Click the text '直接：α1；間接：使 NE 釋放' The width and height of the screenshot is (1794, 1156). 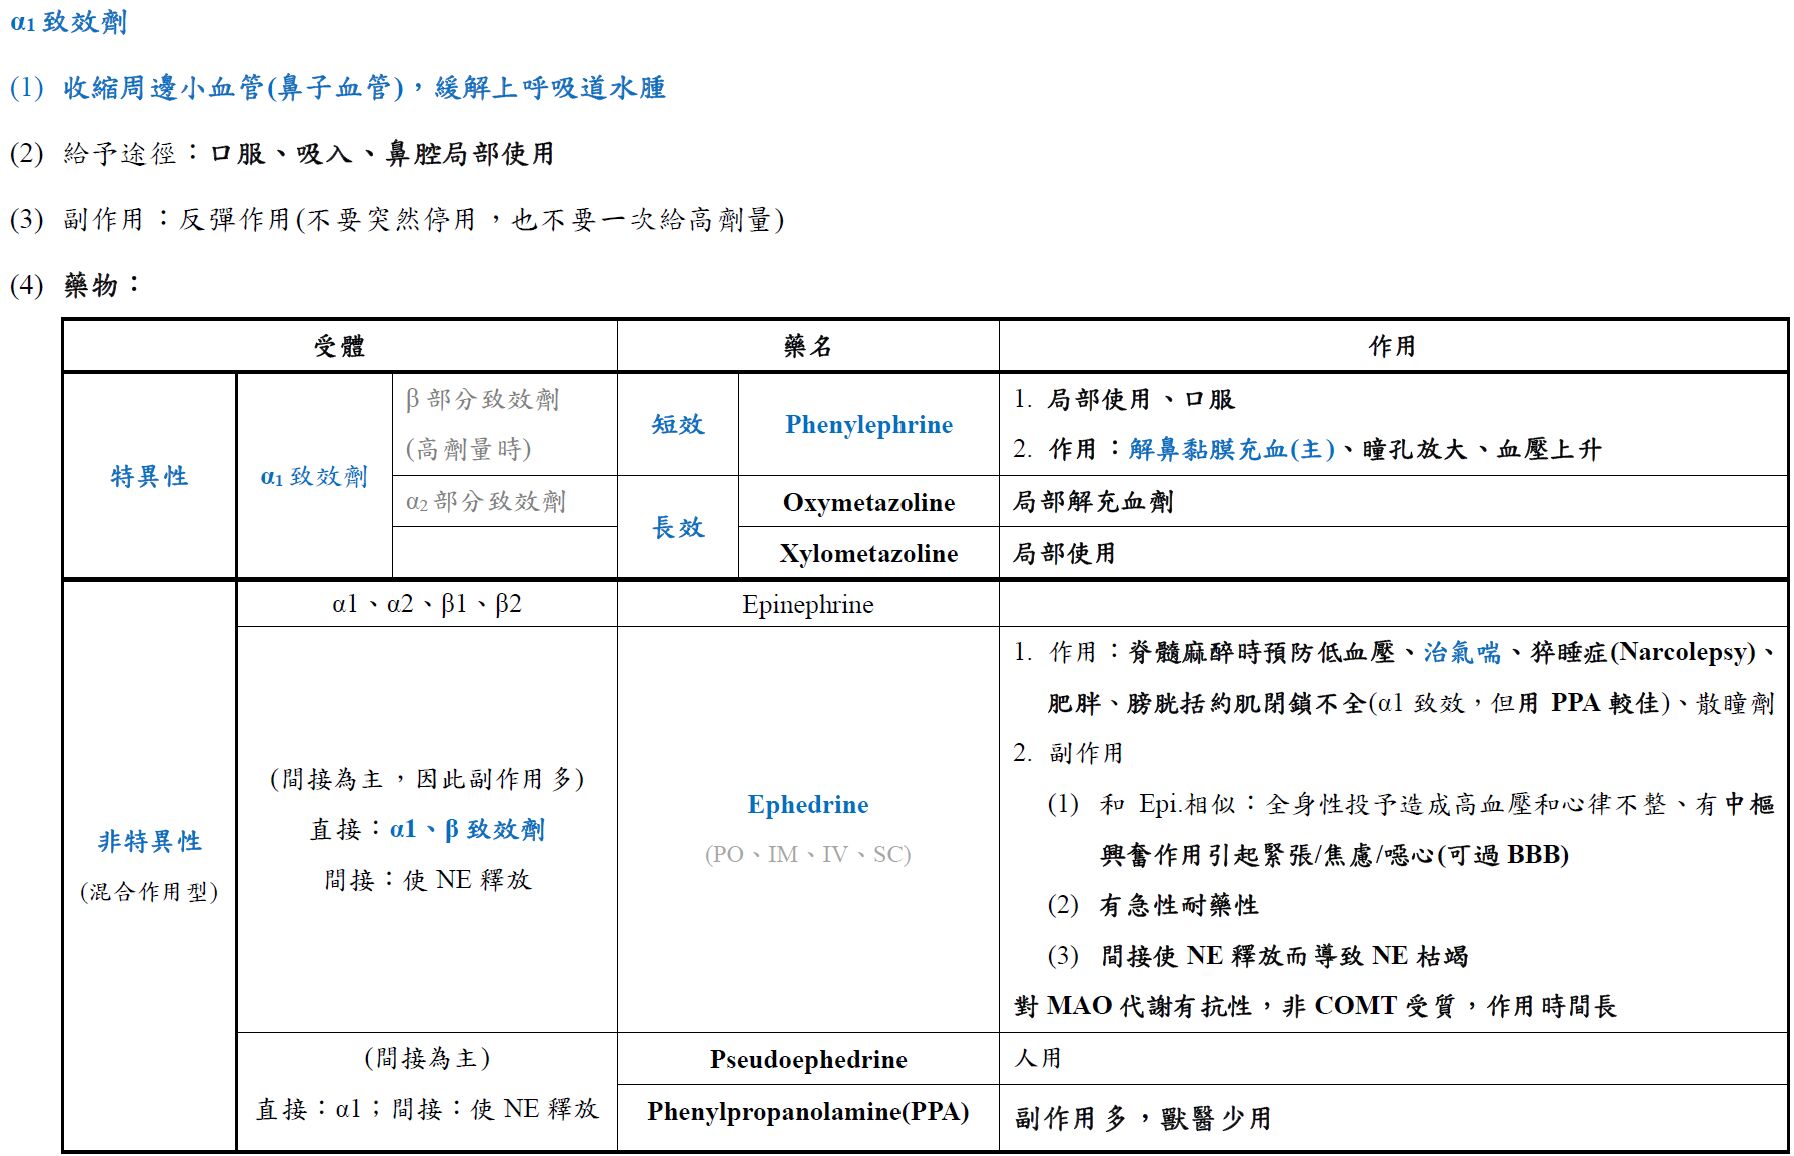[x=427, y=1109]
